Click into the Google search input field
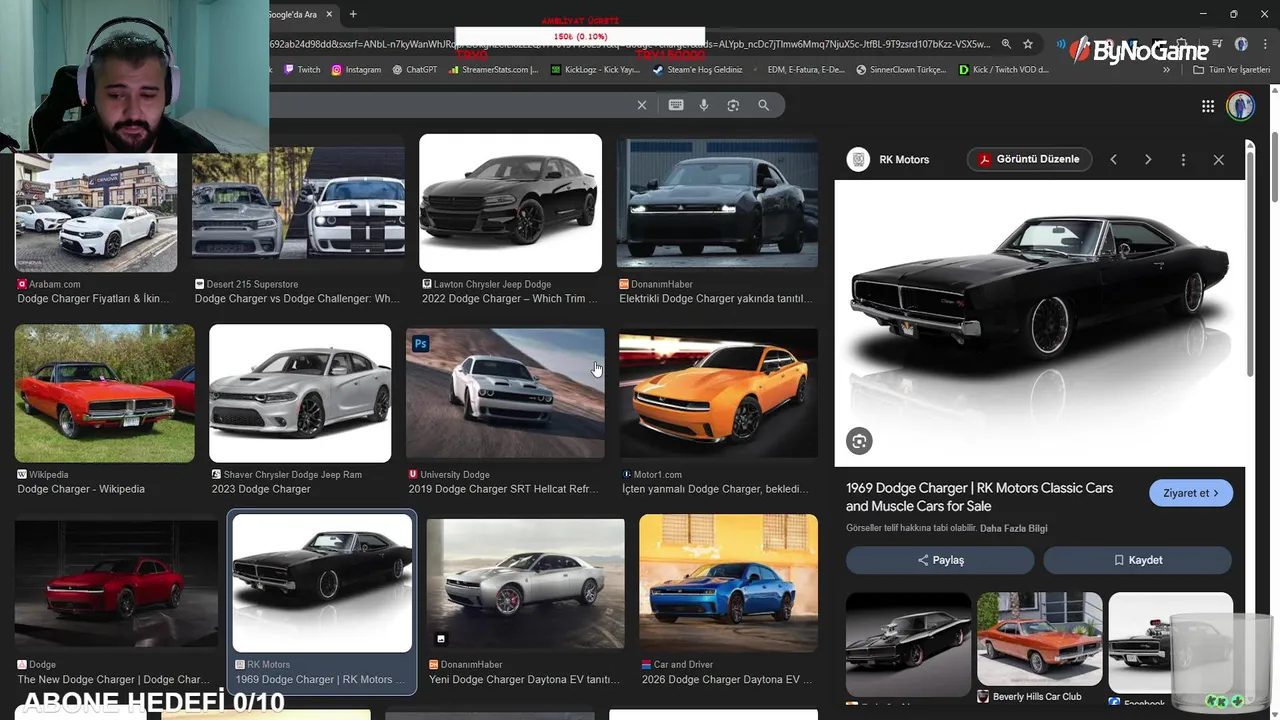Screen dimensions: 1280x720 tap(450, 105)
